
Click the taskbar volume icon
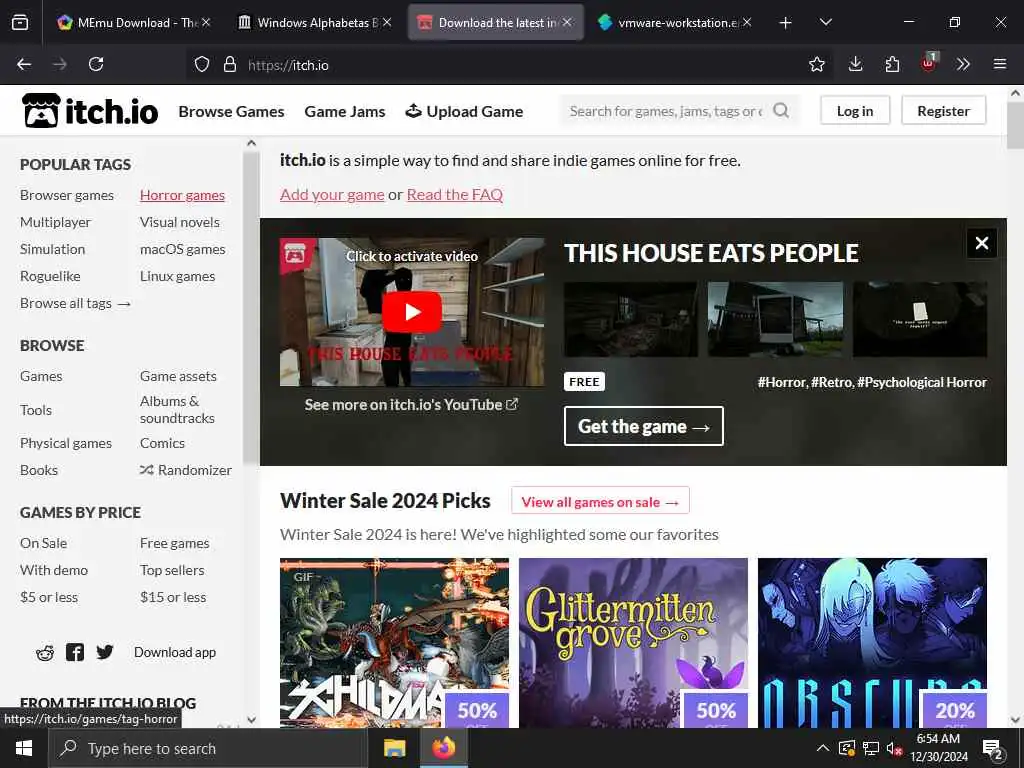(894, 748)
